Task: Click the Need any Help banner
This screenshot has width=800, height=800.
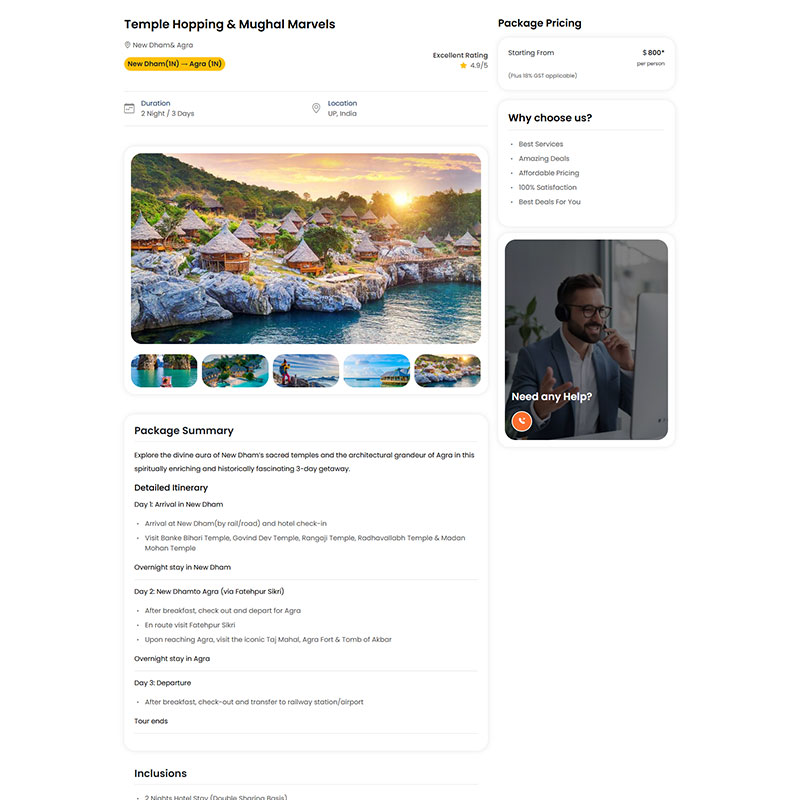Action: coord(586,340)
